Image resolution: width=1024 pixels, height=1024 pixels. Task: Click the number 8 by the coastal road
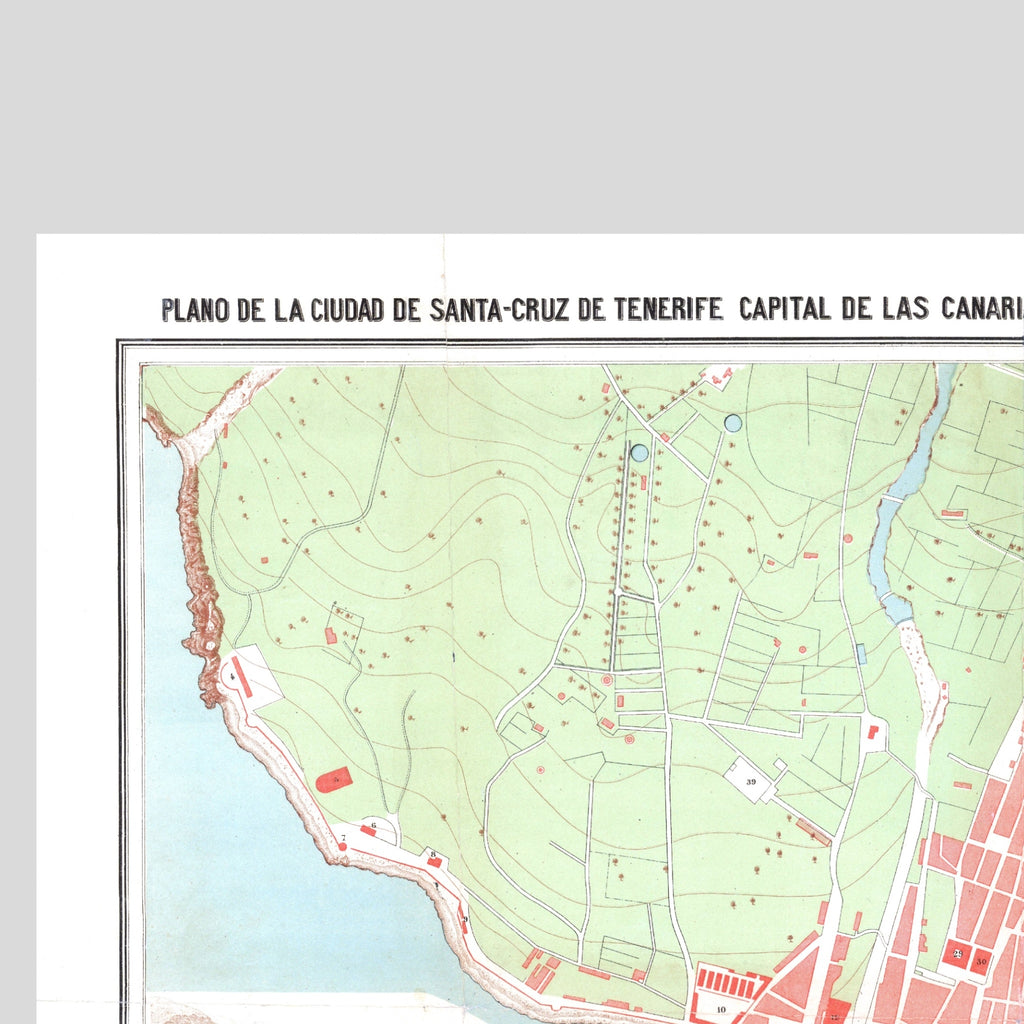432,854
